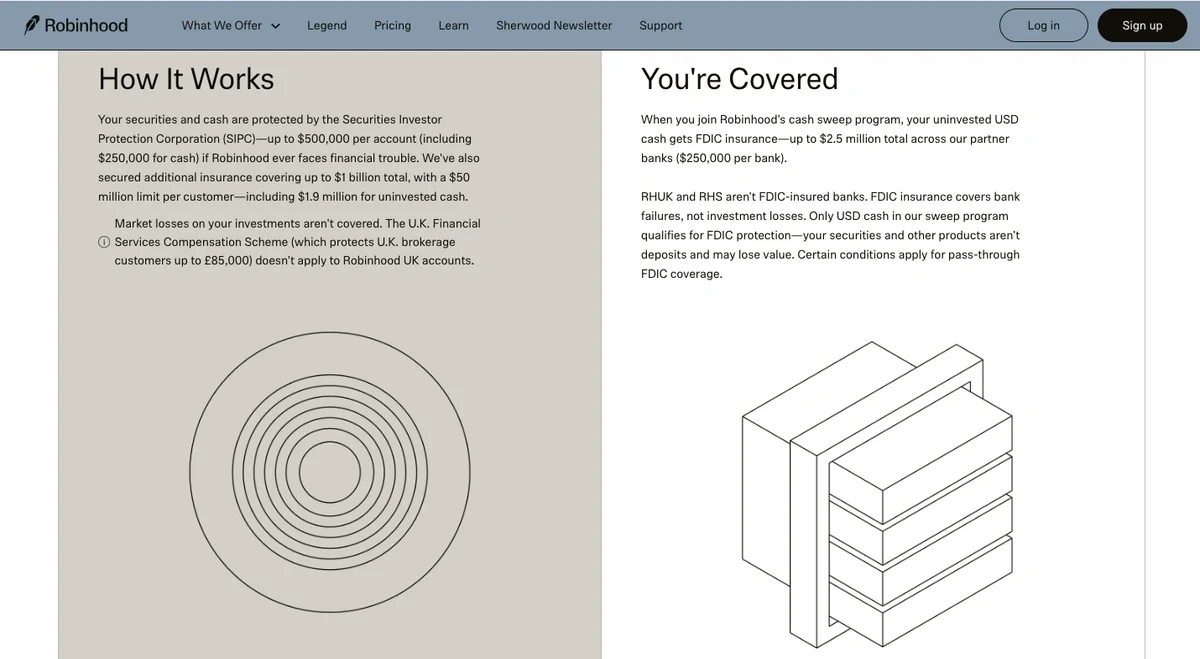Click the 'You're Covered' heading
The width and height of the screenshot is (1200, 659).
pyautogui.click(x=740, y=79)
